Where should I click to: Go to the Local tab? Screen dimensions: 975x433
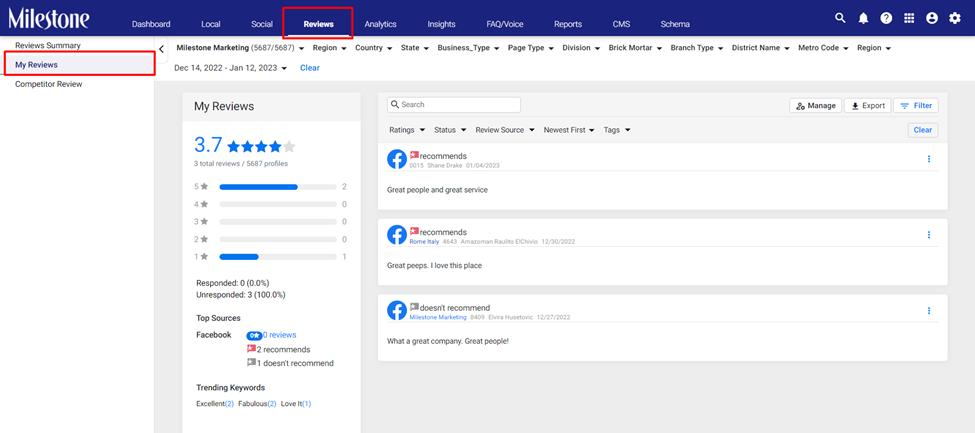tap(211, 24)
